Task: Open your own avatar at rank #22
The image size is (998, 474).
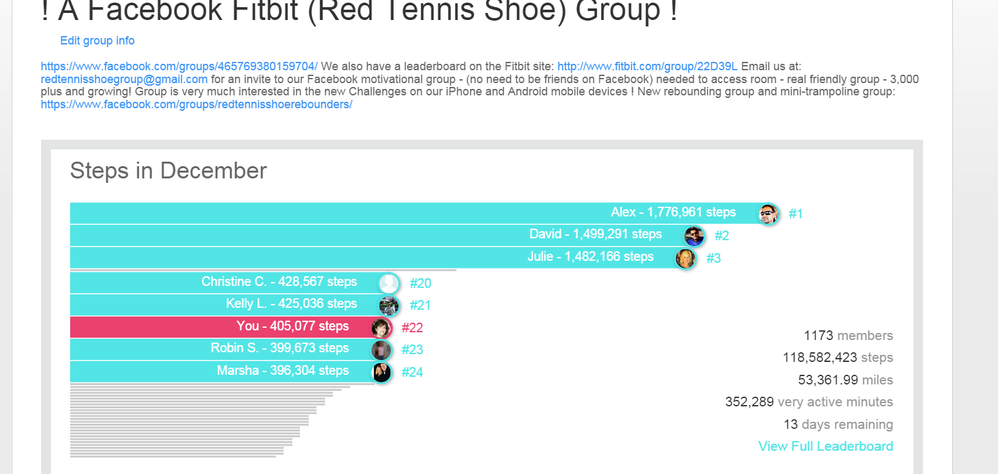Action: pyautogui.click(x=381, y=328)
